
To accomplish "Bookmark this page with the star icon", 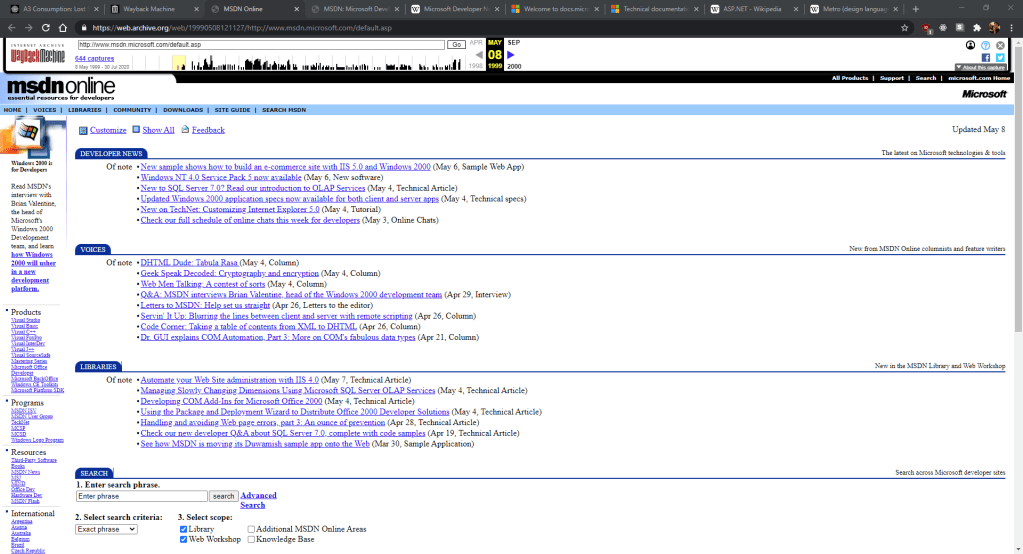I will coord(905,28).
